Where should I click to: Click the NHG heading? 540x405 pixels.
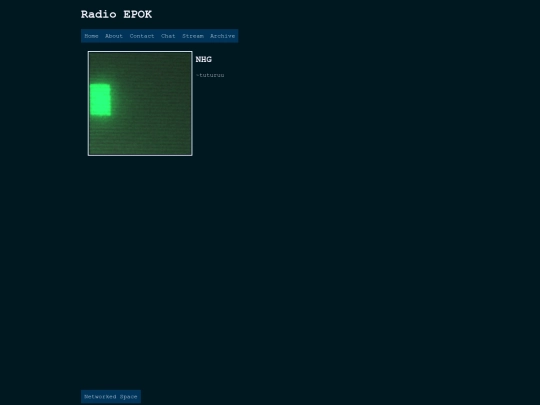click(204, 59)
